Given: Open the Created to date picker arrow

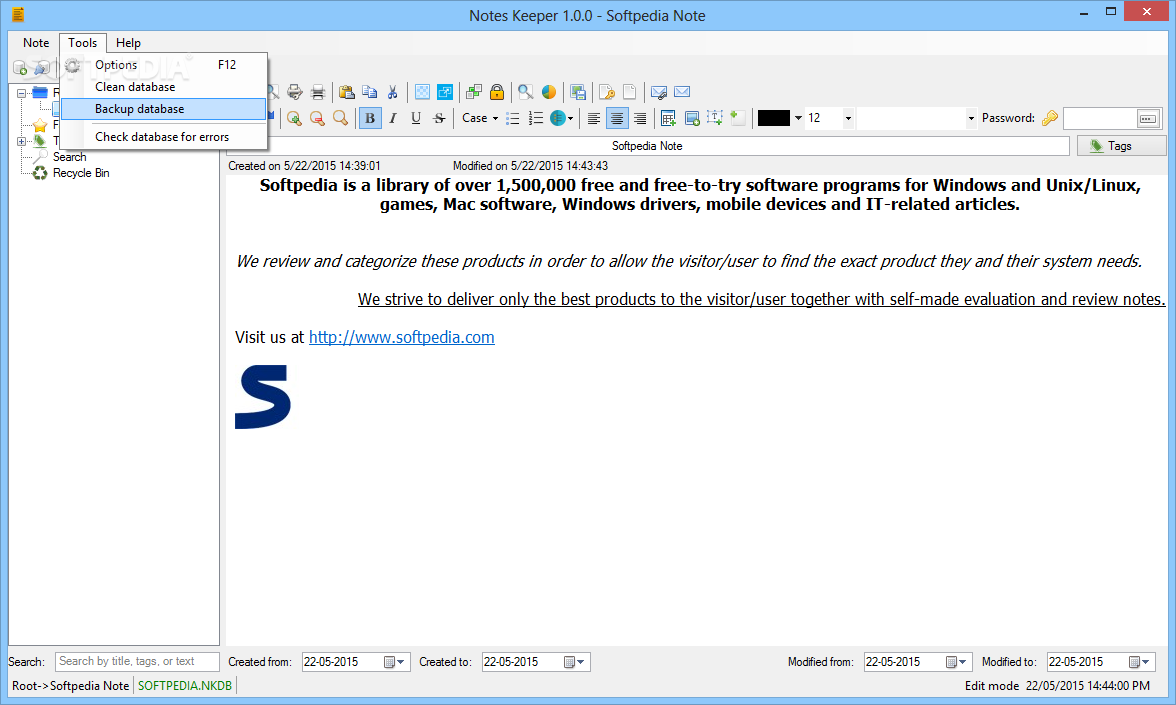Looking at the screenshot, I should coord(580,662).
